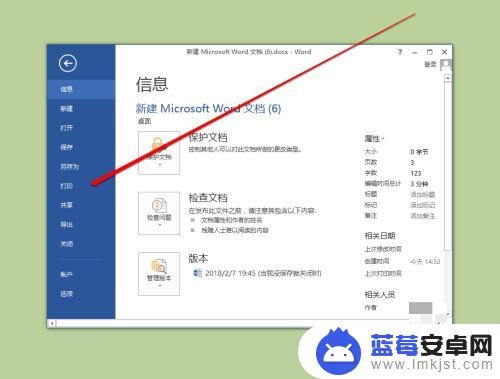
Task: Click the 今天 14:52 creation time value
Action: pos(425,262)
